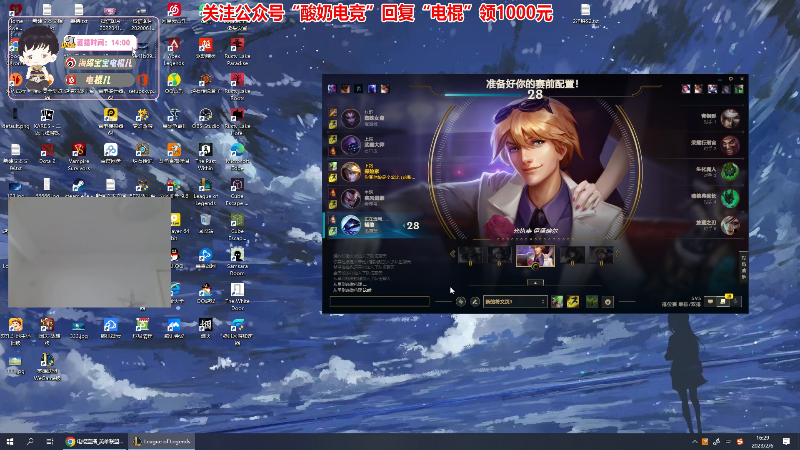Click first enemy champion portrait on right
The image size is (800, 450).
pos(730,118)
